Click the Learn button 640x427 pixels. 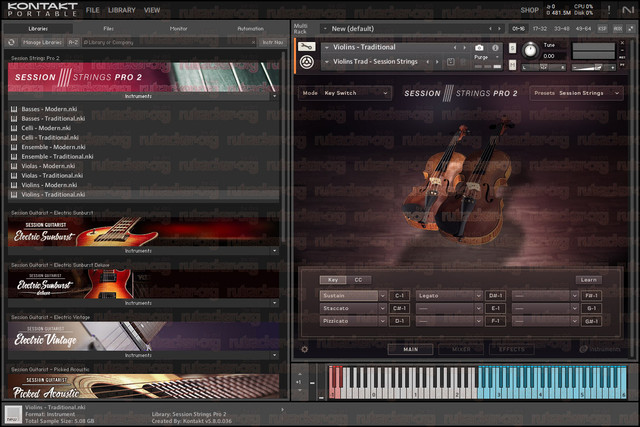[589, 280]
